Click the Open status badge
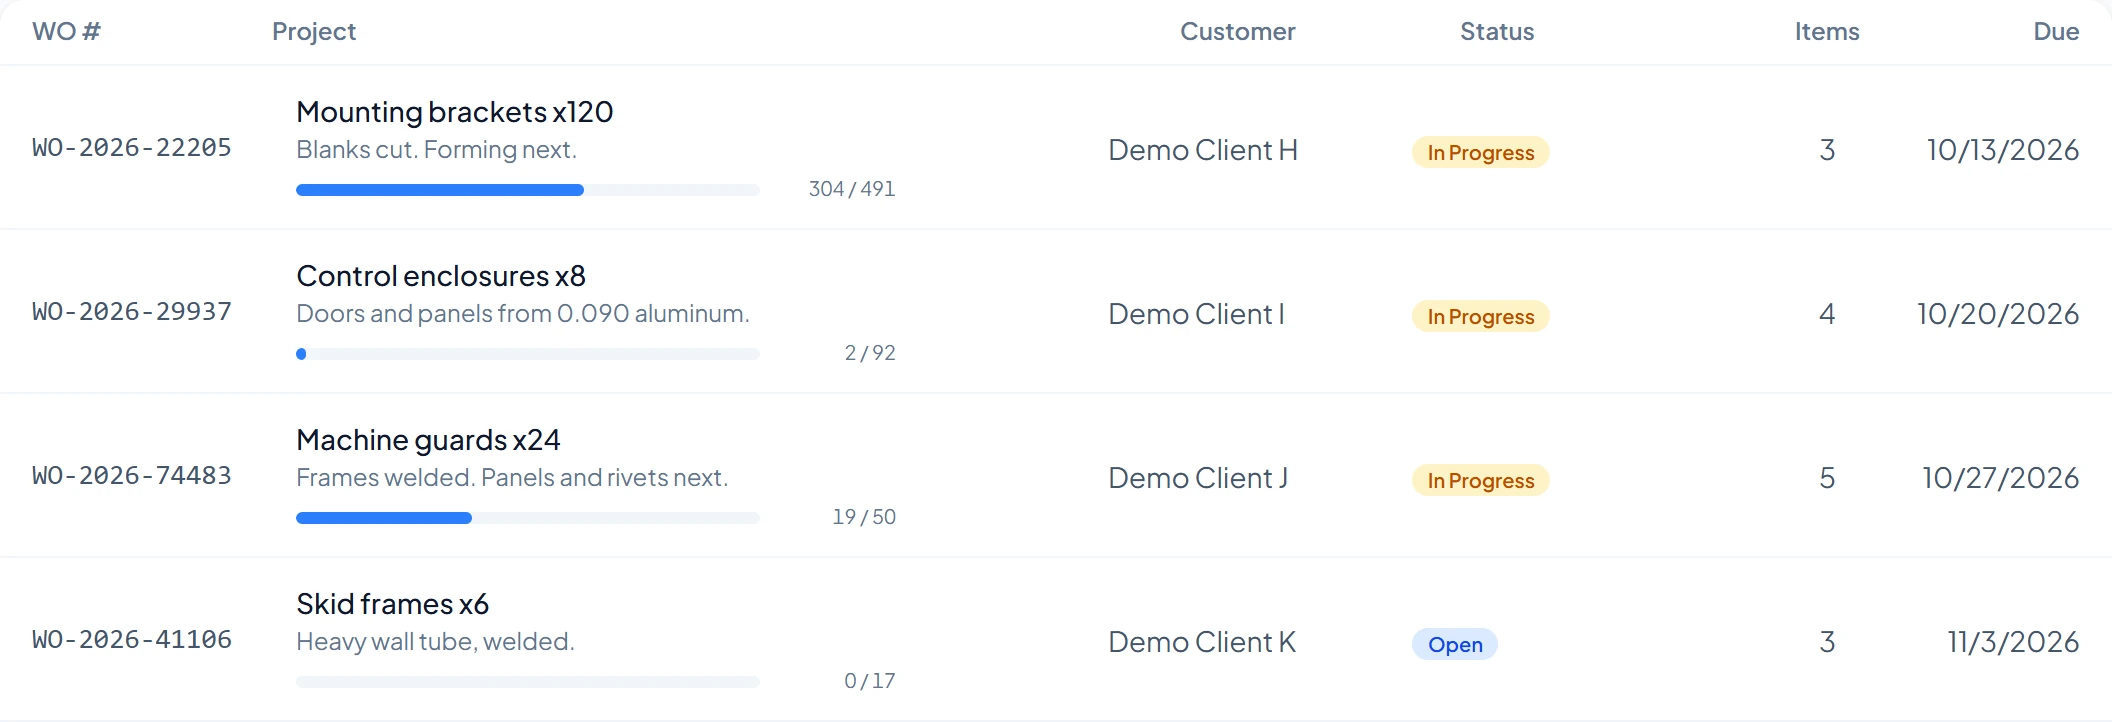This screenshot has width=2112, height=722. pos(1455,644)
